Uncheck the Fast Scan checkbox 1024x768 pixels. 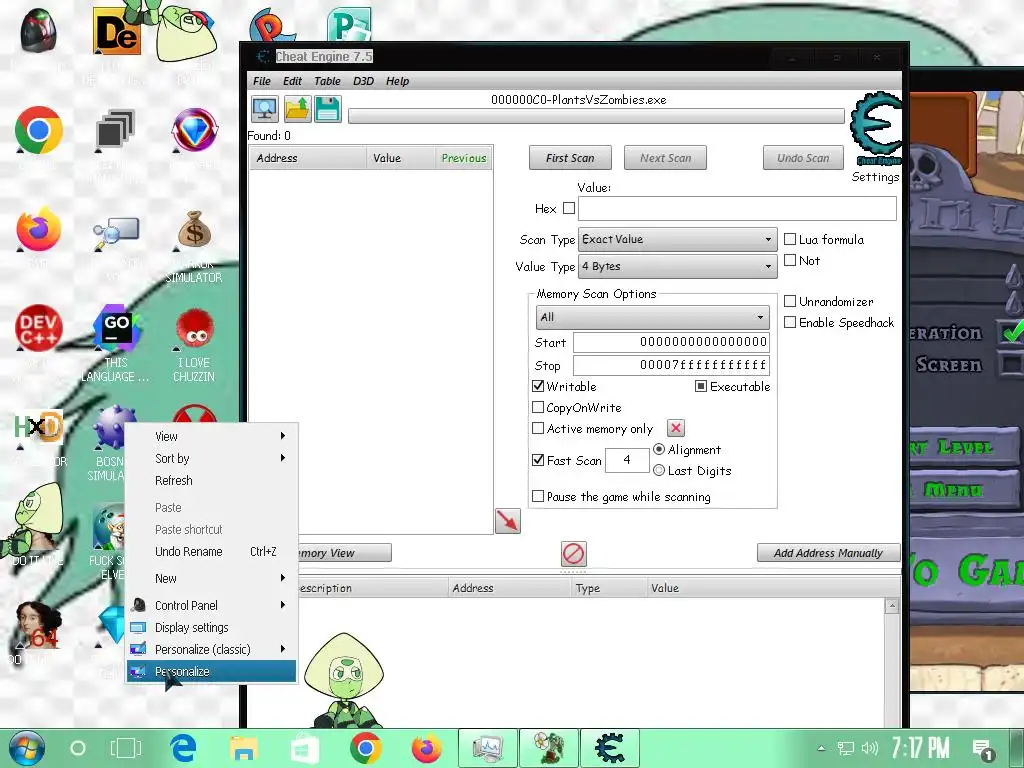coord(538,460)
